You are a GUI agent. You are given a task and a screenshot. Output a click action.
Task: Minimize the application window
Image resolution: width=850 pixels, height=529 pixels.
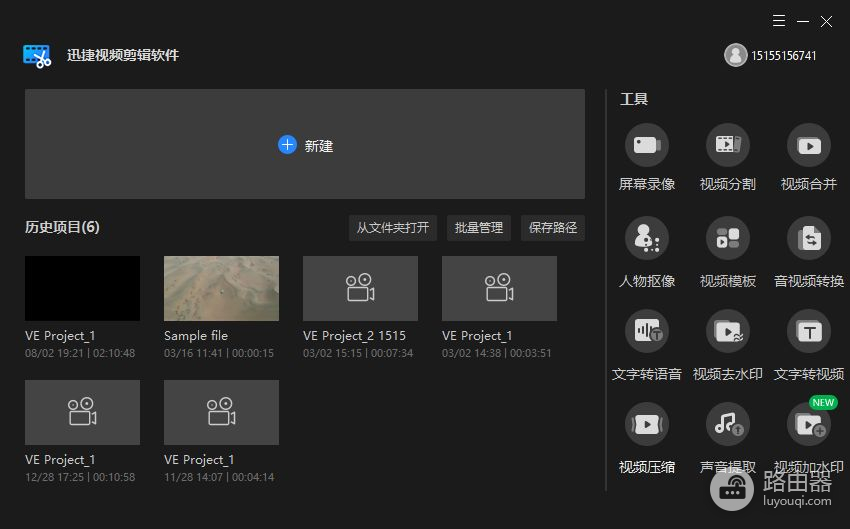click(x=803, y=21)
